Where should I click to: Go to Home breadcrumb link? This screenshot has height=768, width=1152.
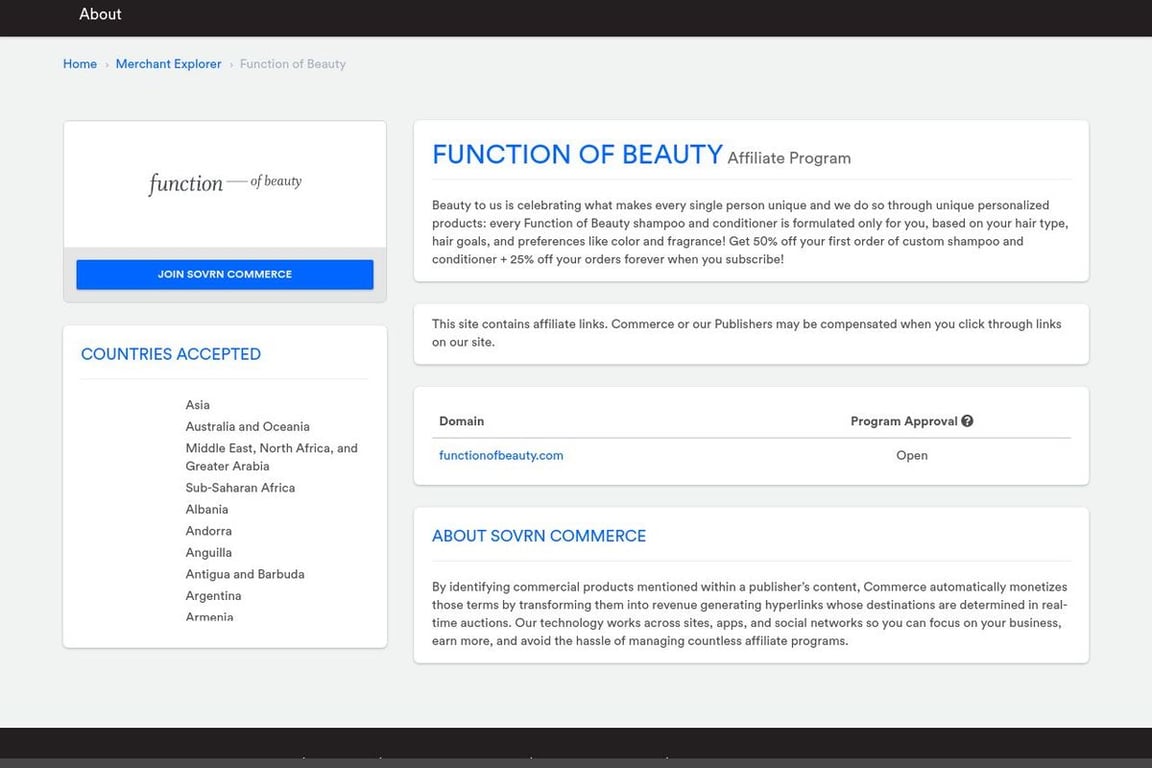(80, 64)
